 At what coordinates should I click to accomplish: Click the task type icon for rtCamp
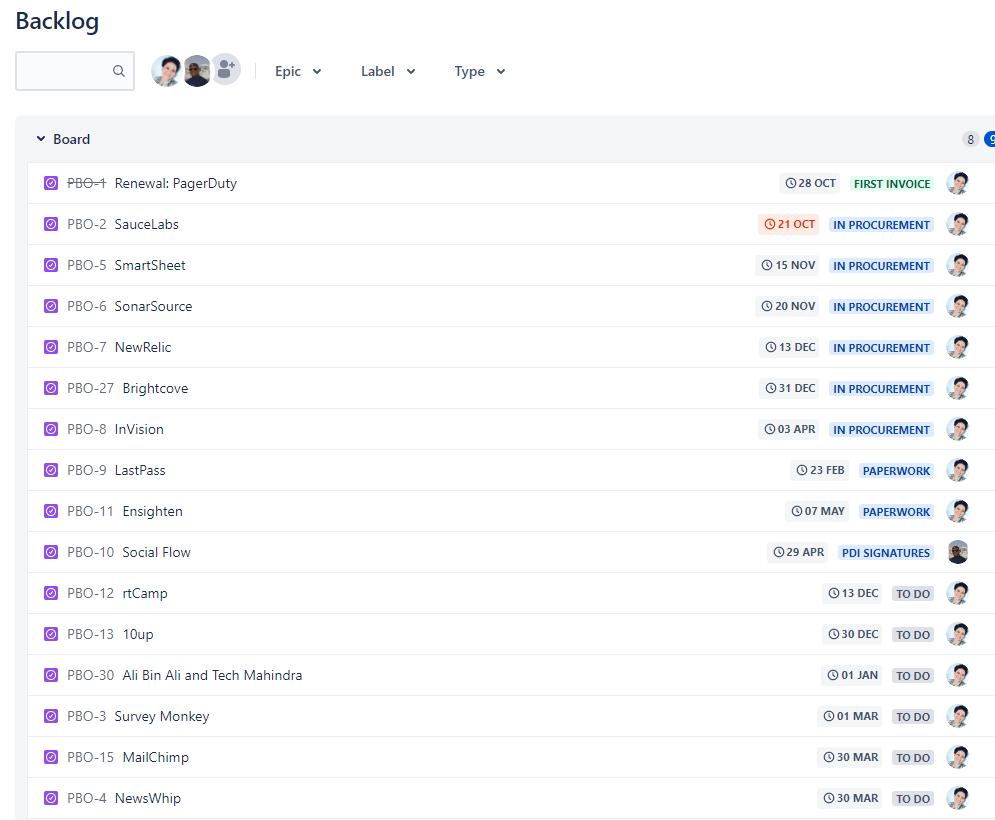tap(51, 593)
